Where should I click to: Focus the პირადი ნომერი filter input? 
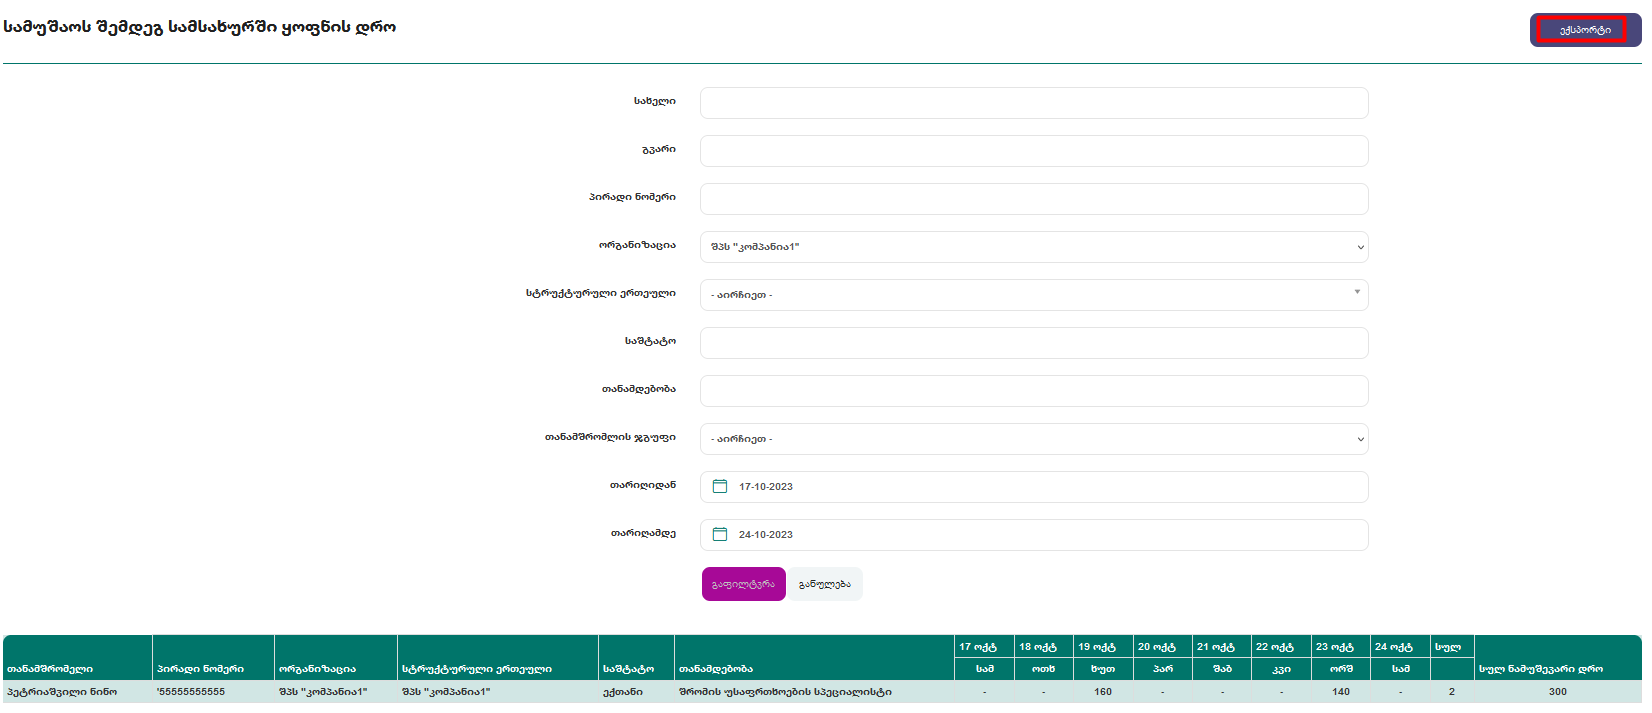point(1034,199)
